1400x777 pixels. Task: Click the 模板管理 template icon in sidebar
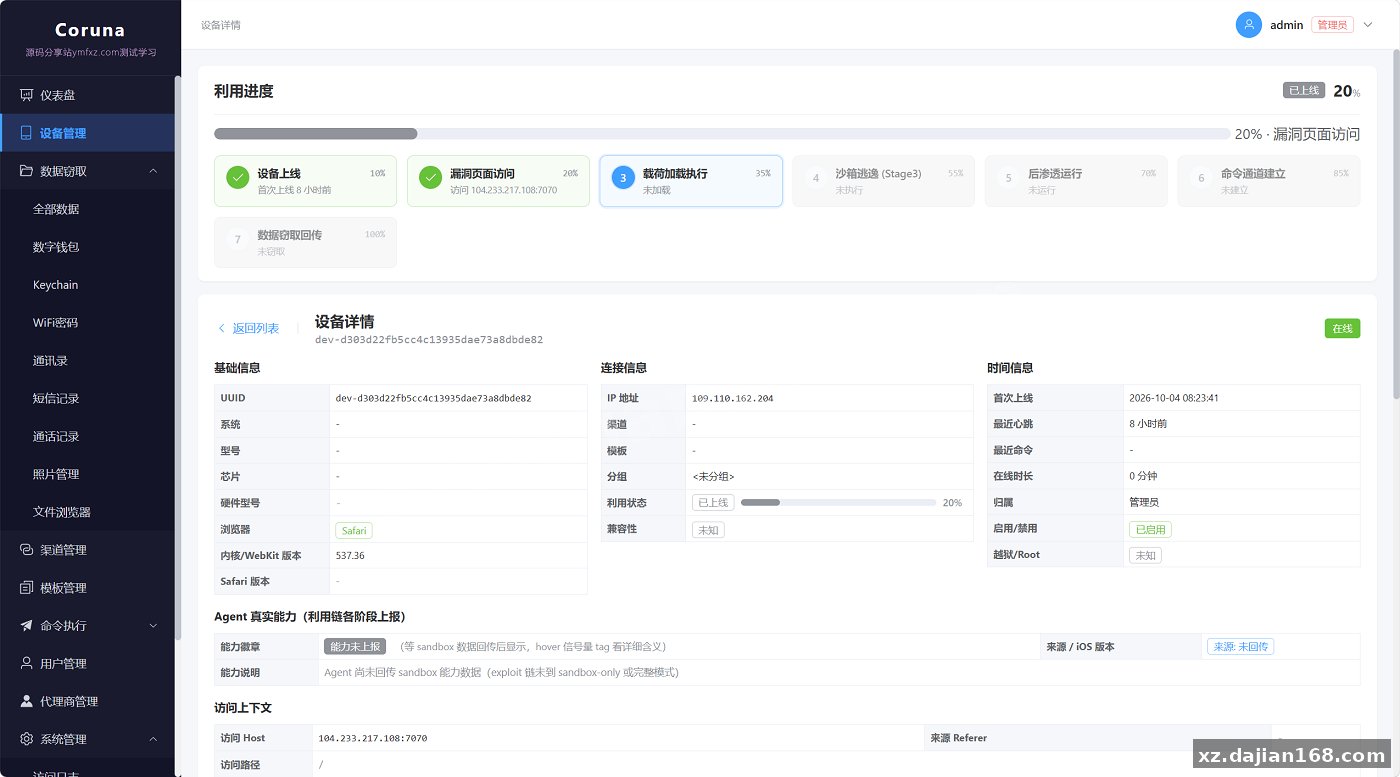[x=26, y=588]
